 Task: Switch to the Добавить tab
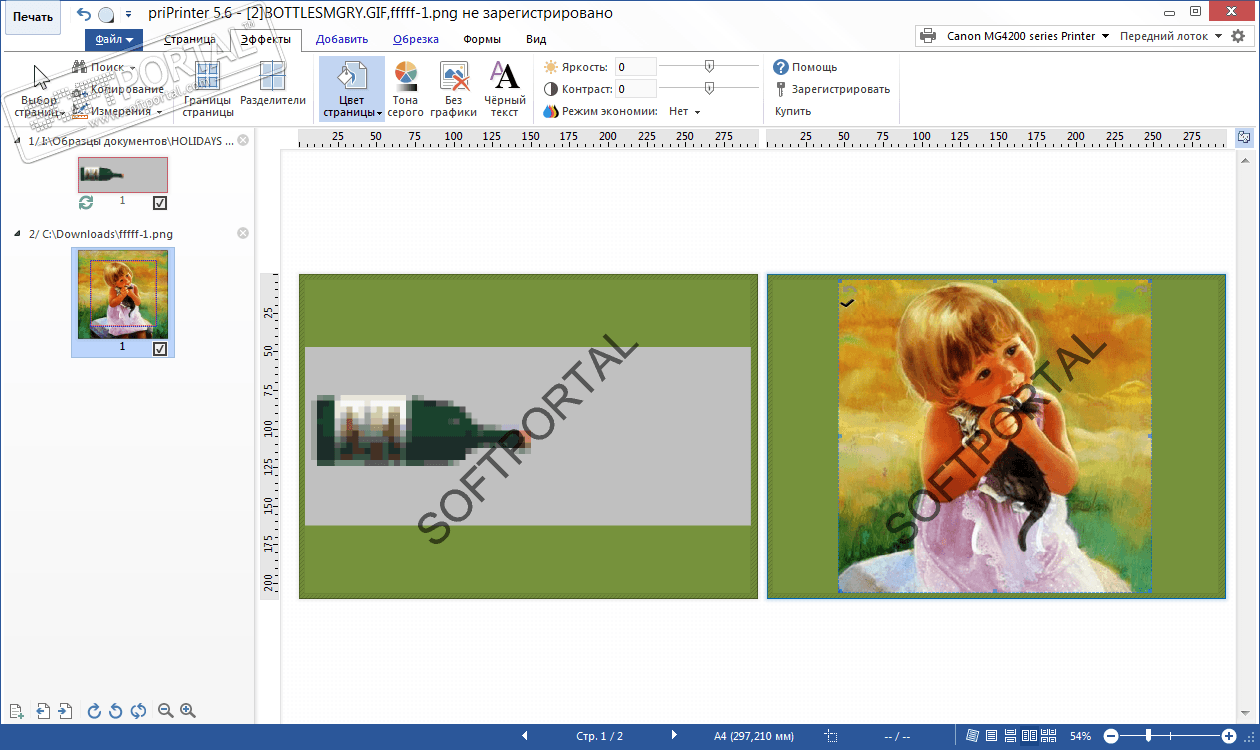click(x=342, y=39)
